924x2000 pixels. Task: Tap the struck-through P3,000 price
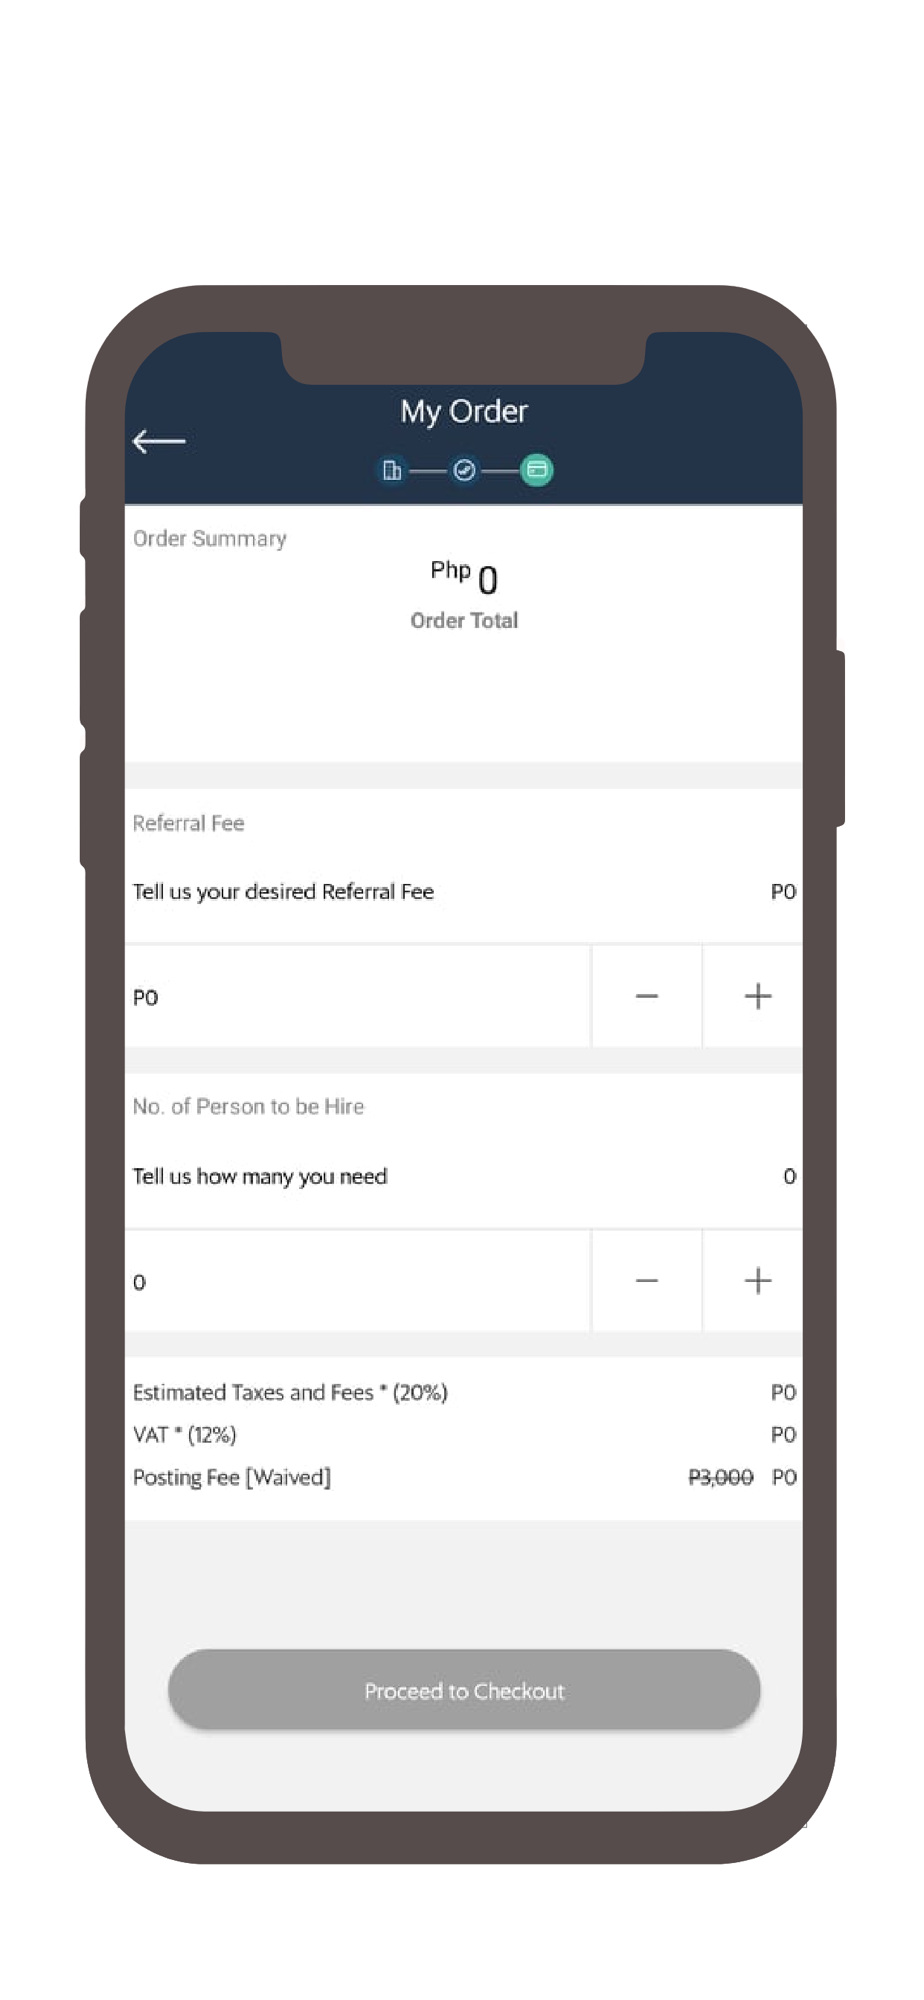tap(720, 1477)
